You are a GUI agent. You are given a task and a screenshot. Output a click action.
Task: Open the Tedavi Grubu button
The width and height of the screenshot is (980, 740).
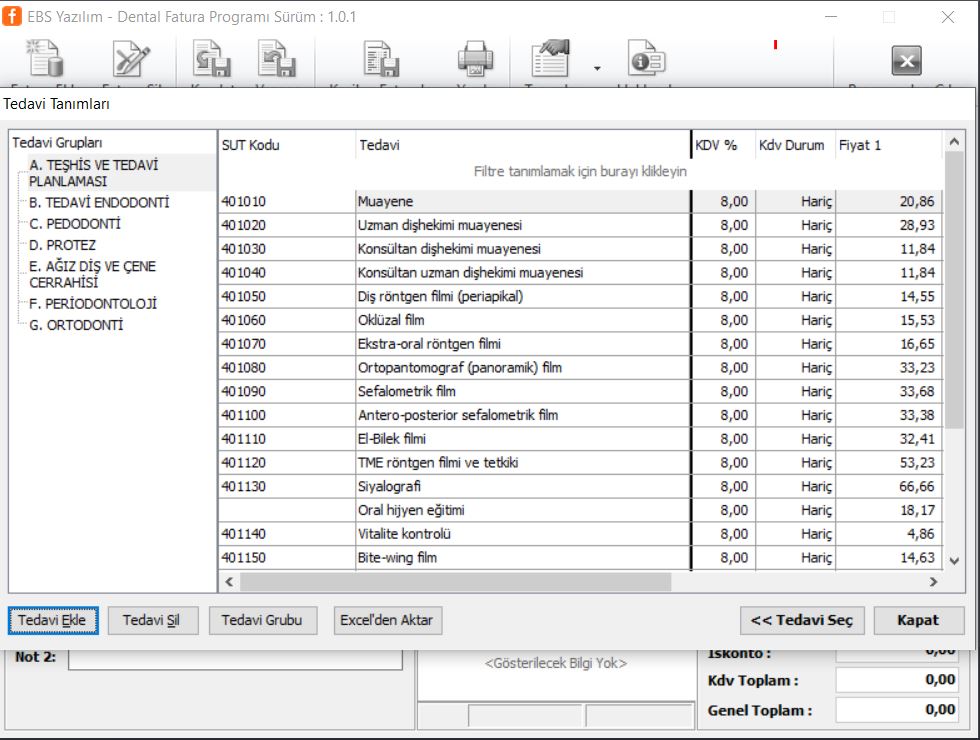[x=262, y=620]
